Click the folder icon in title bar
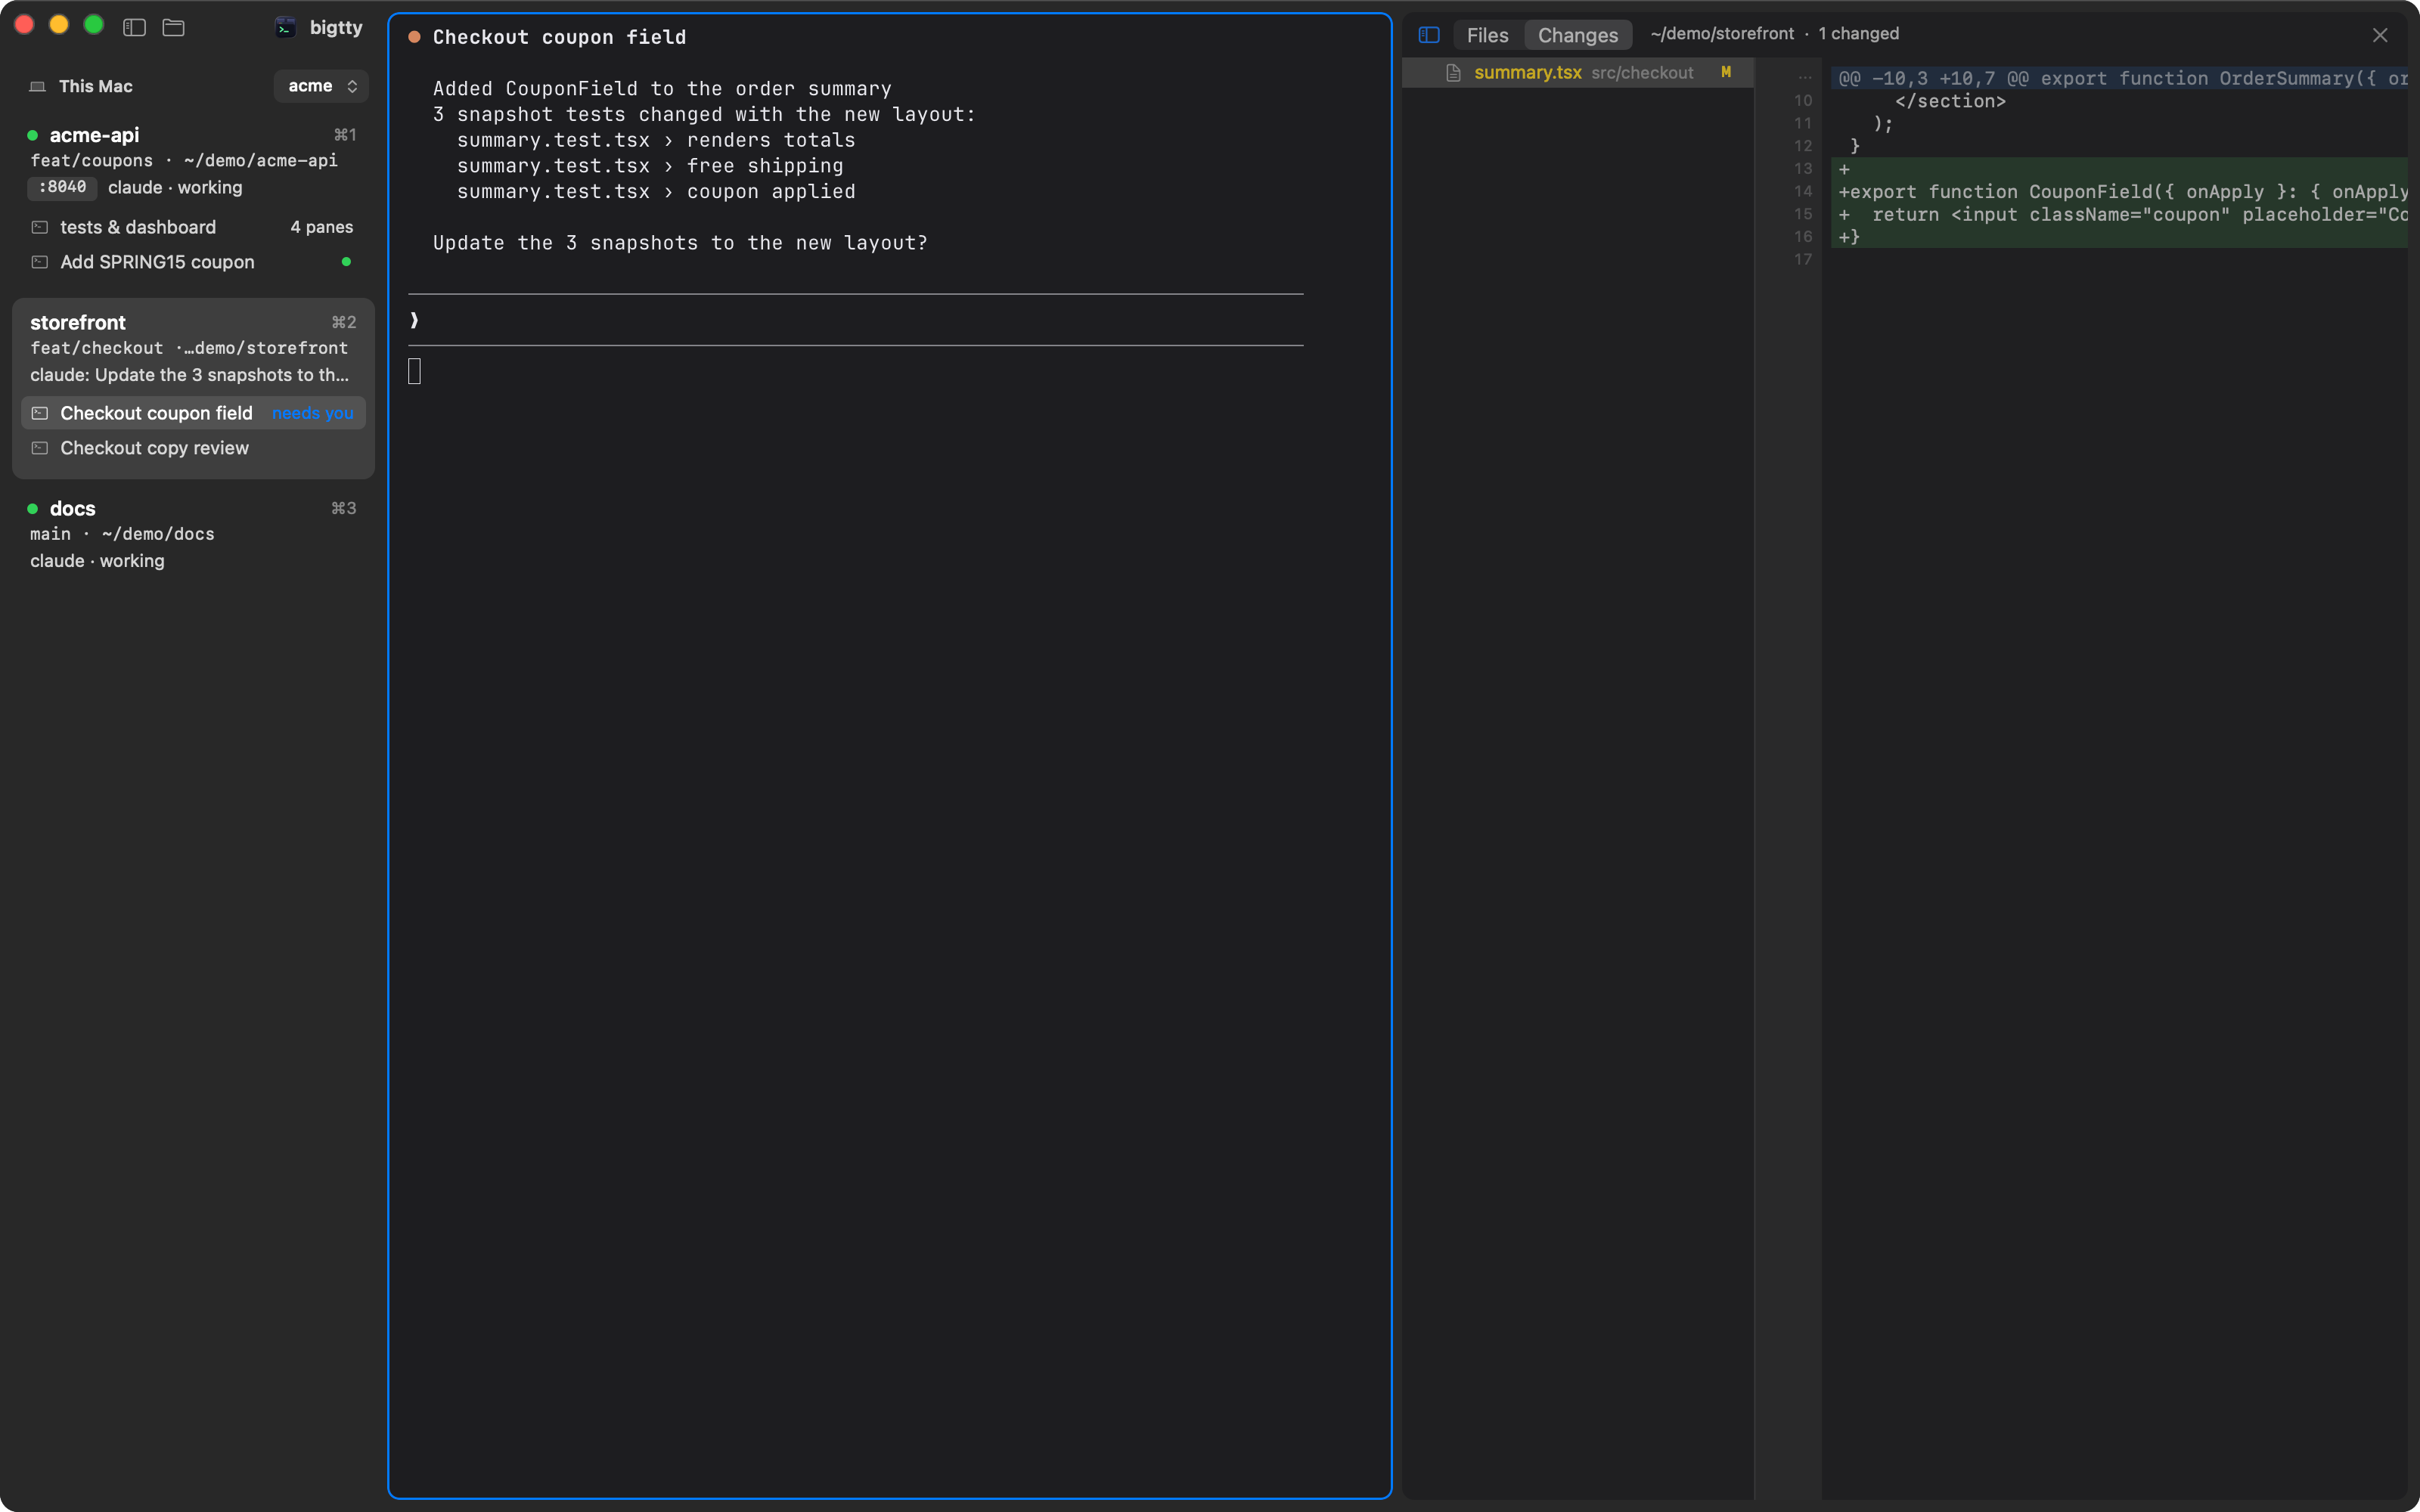This screenshot has height=1512, width=2420. click(173, 27)
